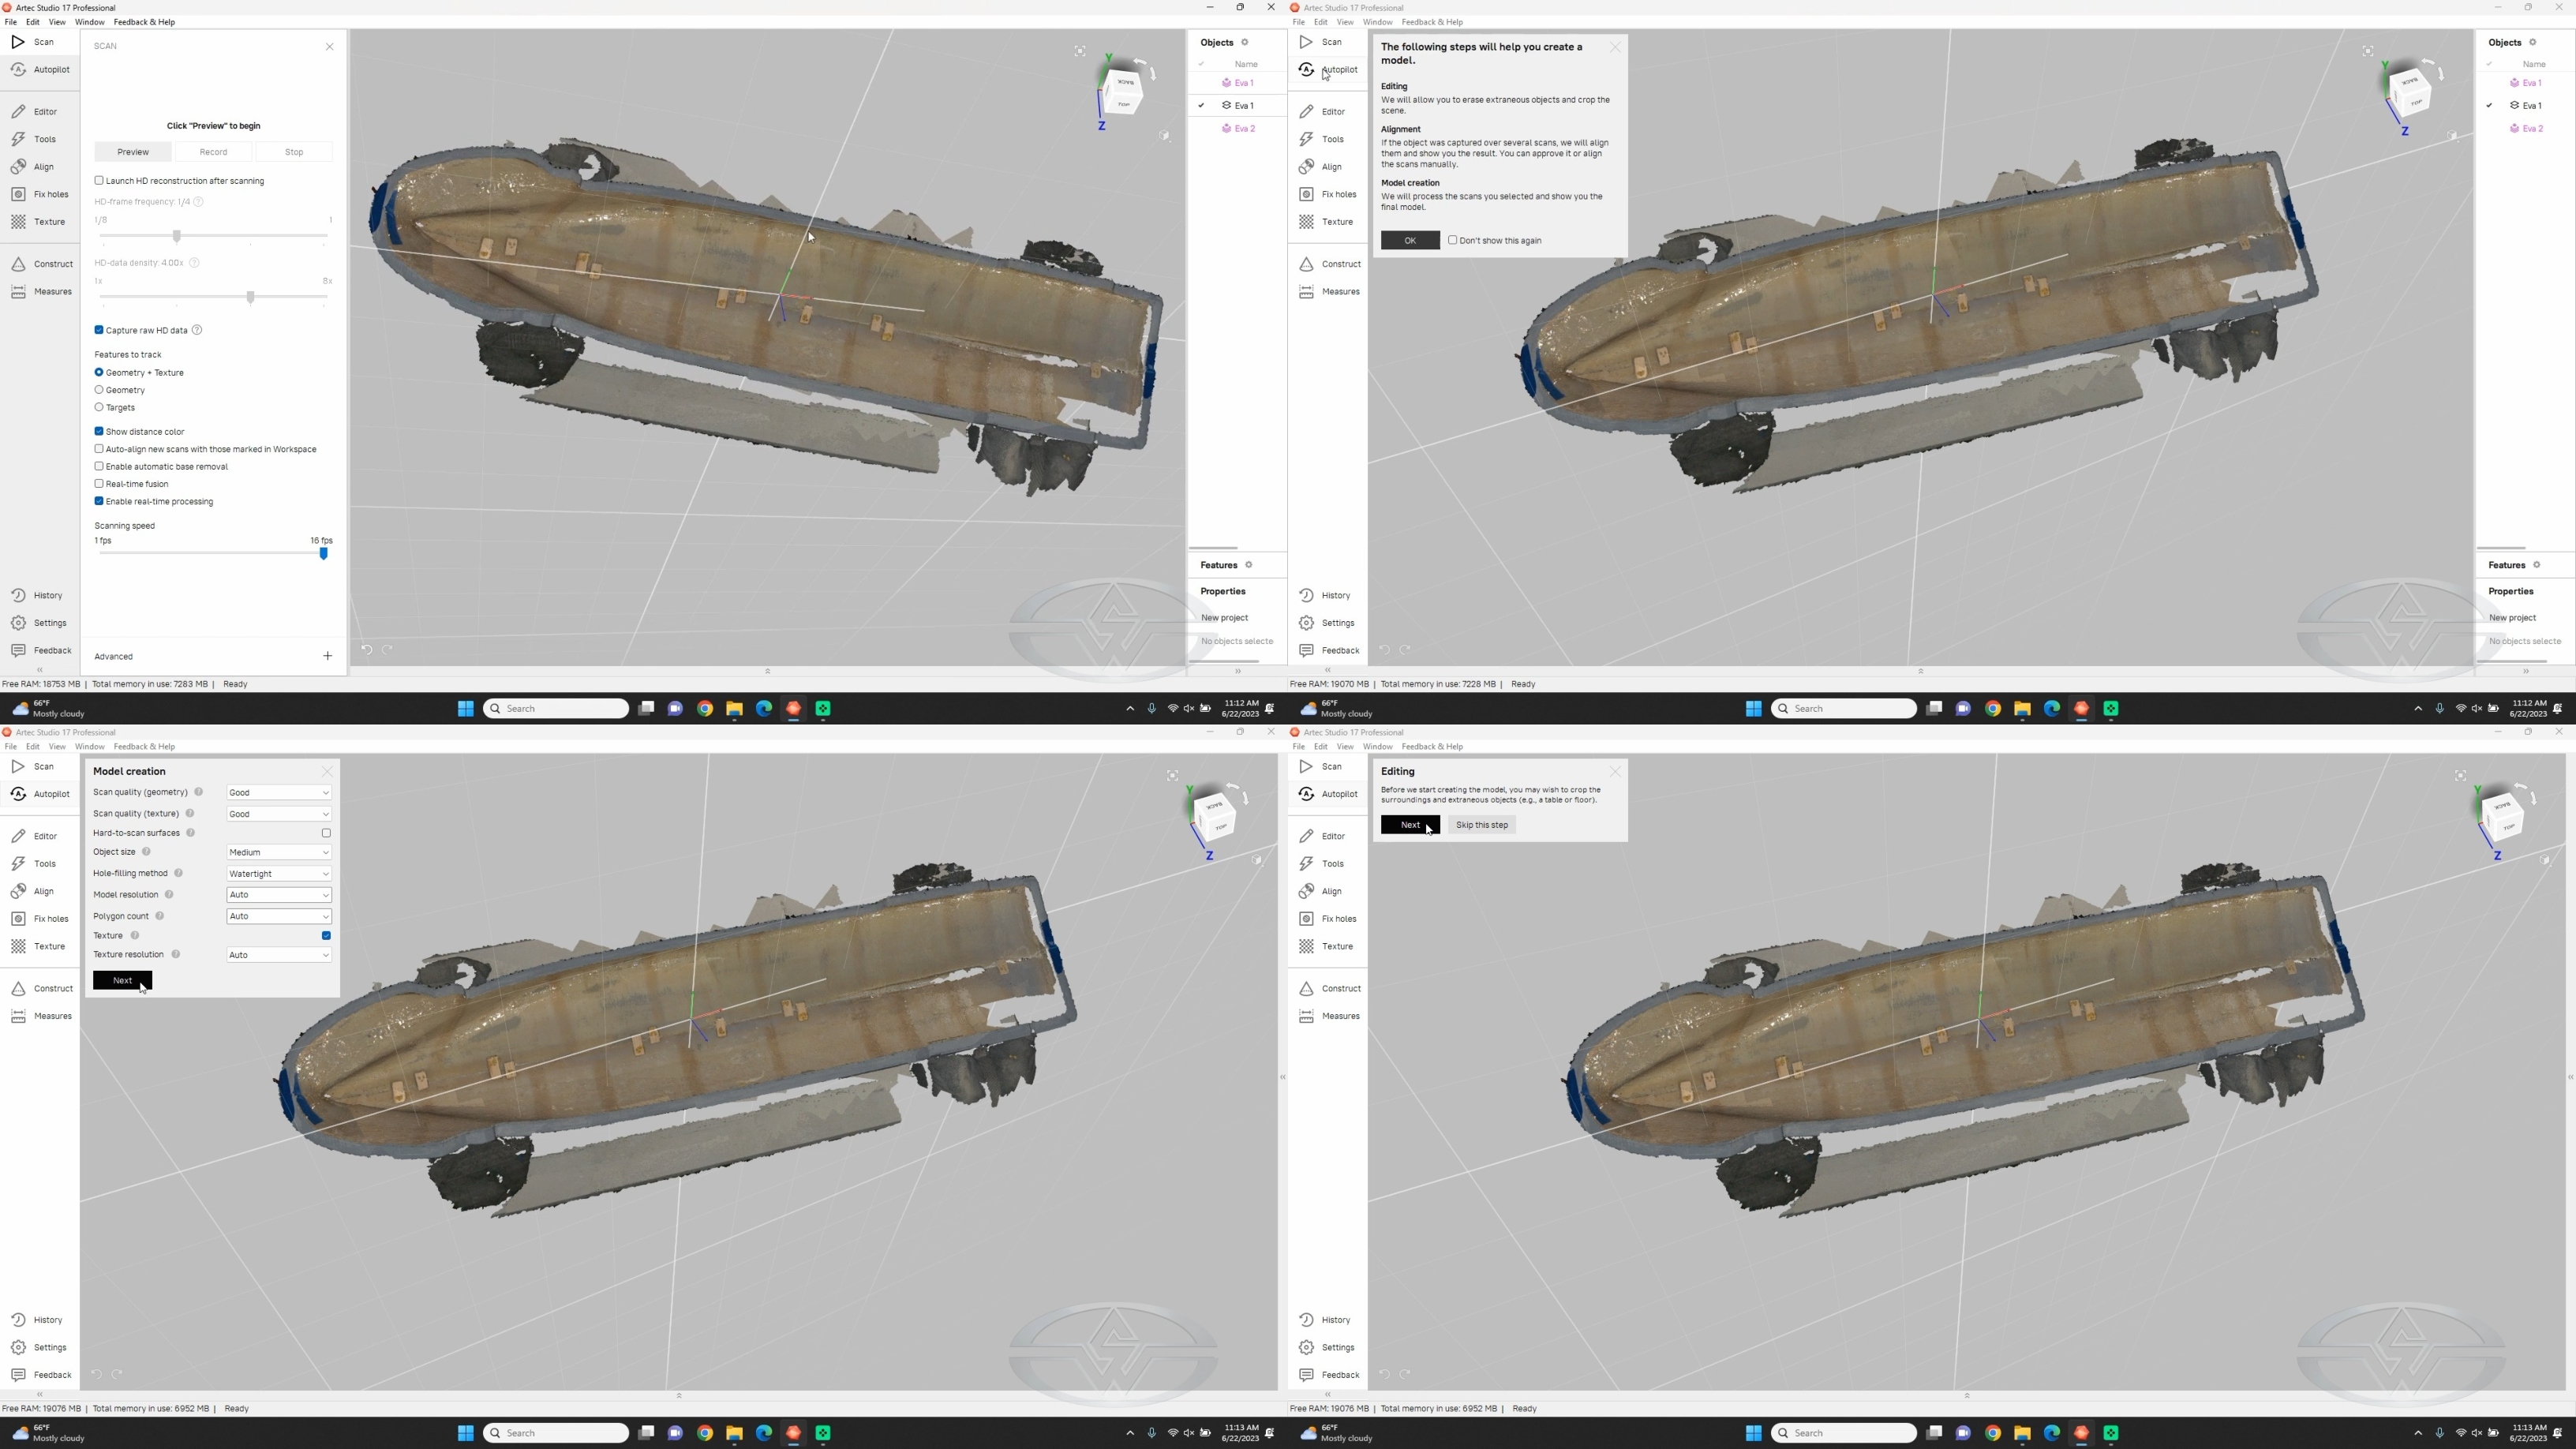Click help icon beside Polygon count
2576x1449 pixels.
pos(159,916)
